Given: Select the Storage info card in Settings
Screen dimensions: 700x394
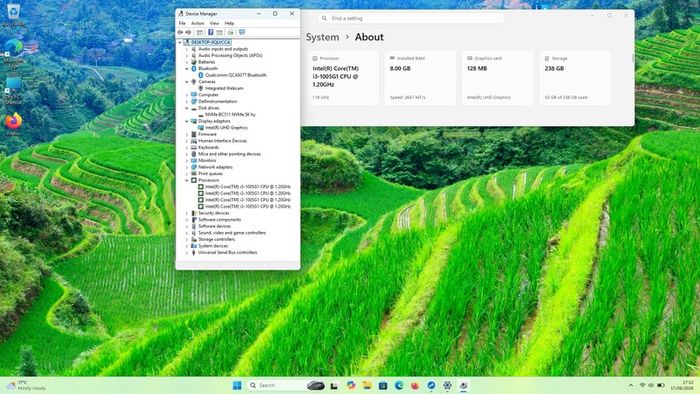Looking at the screenshot, I should pos(575,79).
